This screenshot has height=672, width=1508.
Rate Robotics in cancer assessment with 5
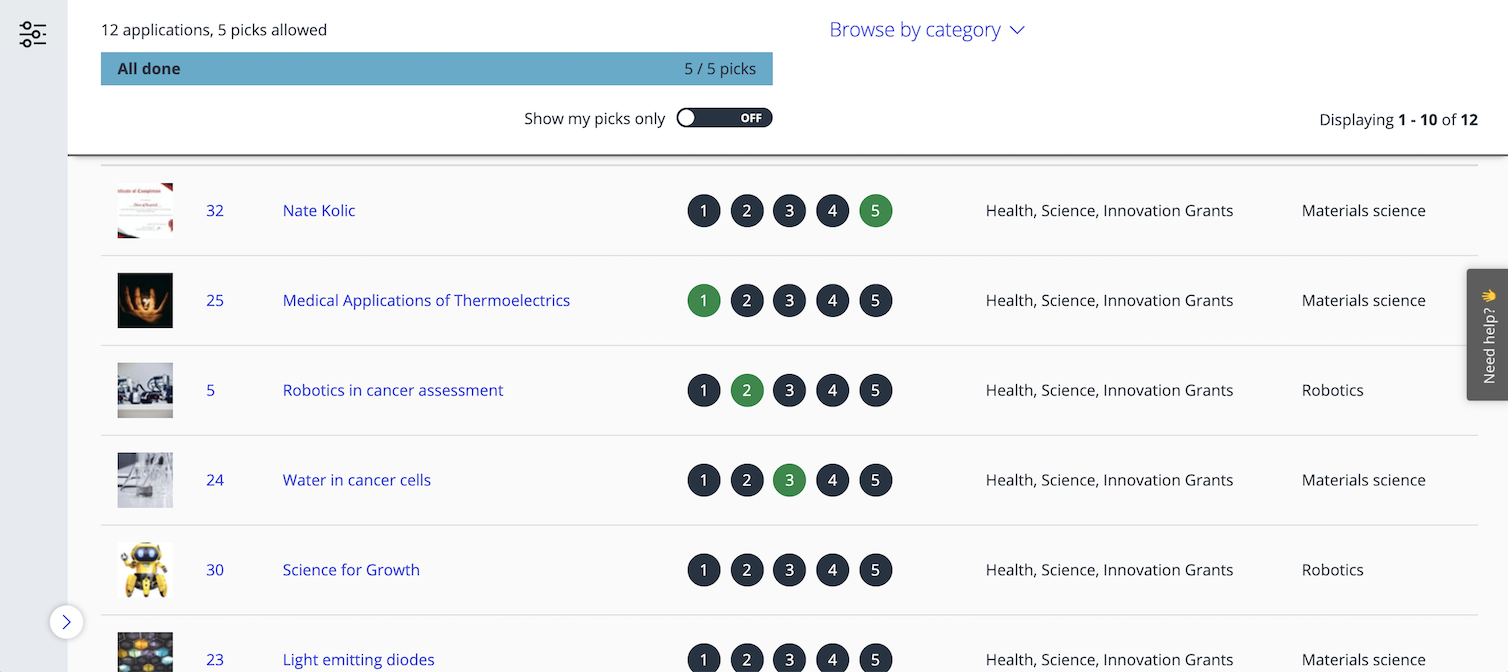[x=875, y=390]
